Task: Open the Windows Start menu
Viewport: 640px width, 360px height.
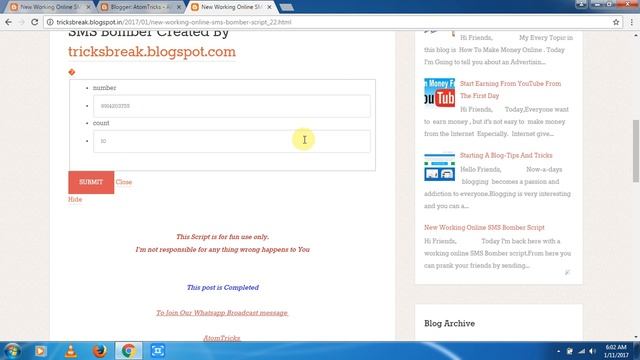Action: [12, 351]
